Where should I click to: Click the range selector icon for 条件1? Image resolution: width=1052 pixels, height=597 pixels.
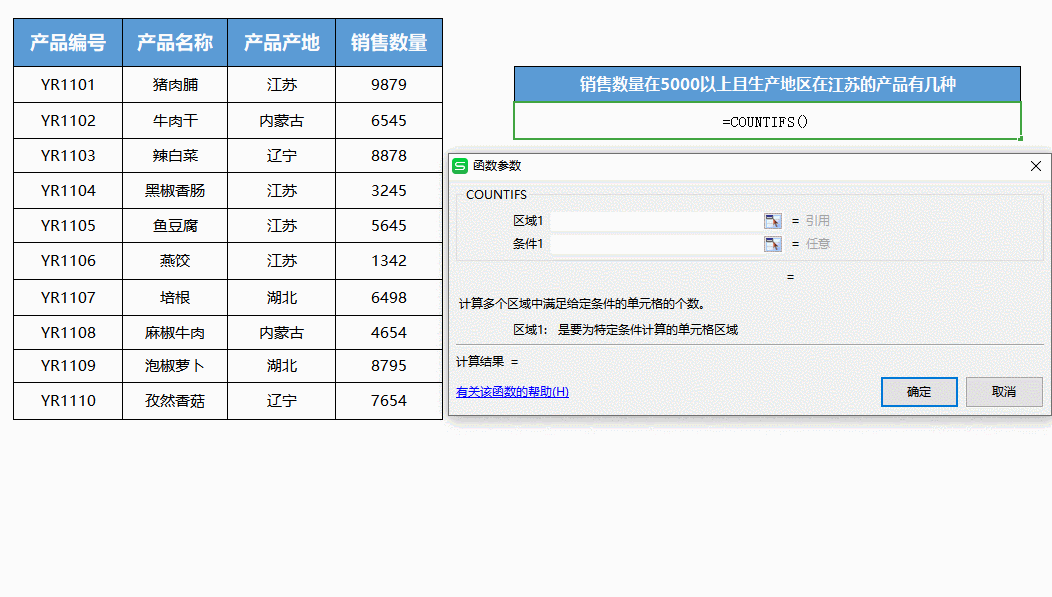coord(772,243)
